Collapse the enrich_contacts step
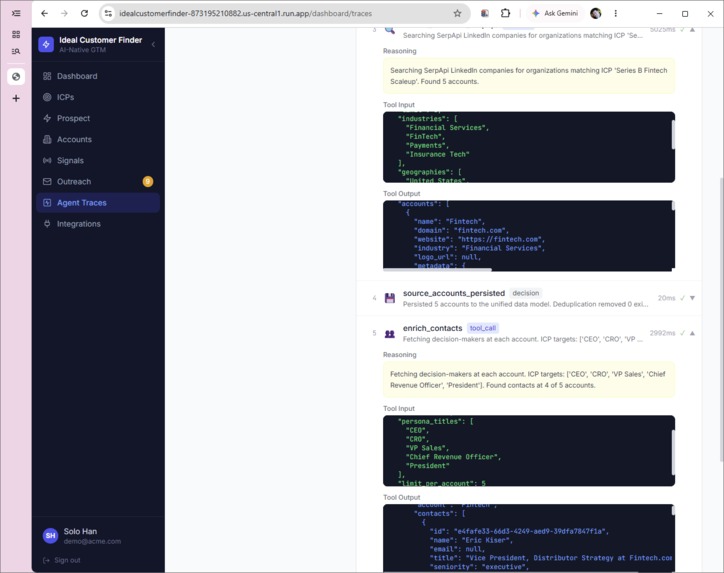 point(692,333)
